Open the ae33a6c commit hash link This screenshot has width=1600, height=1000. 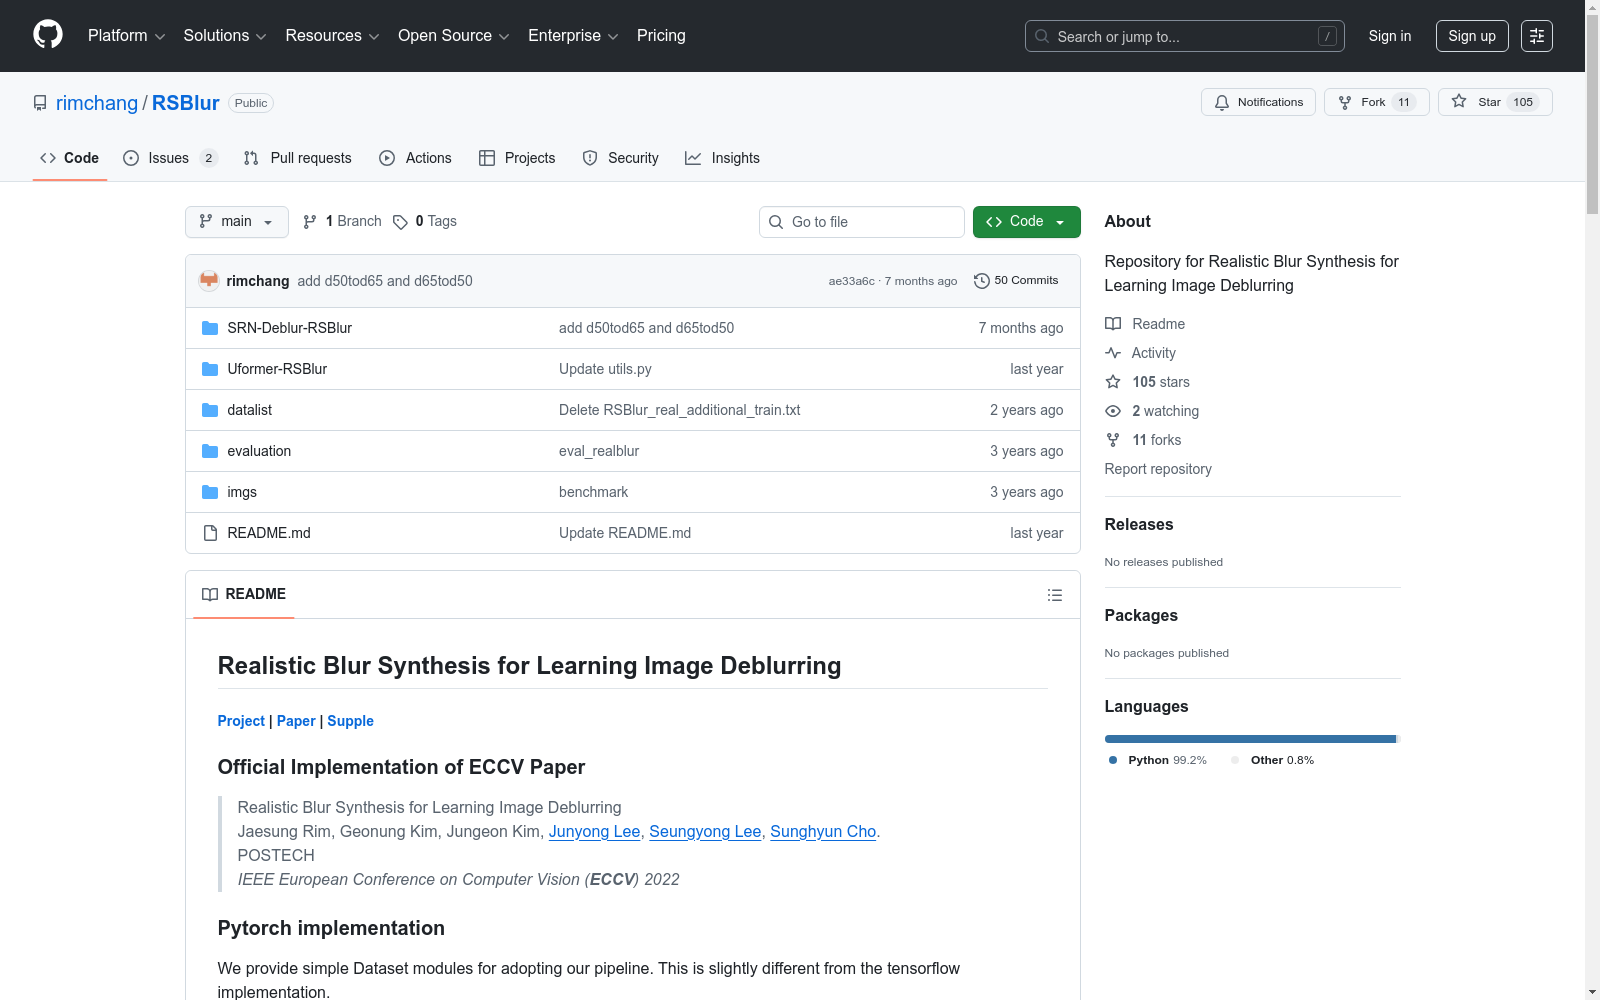tap(851, 281)
